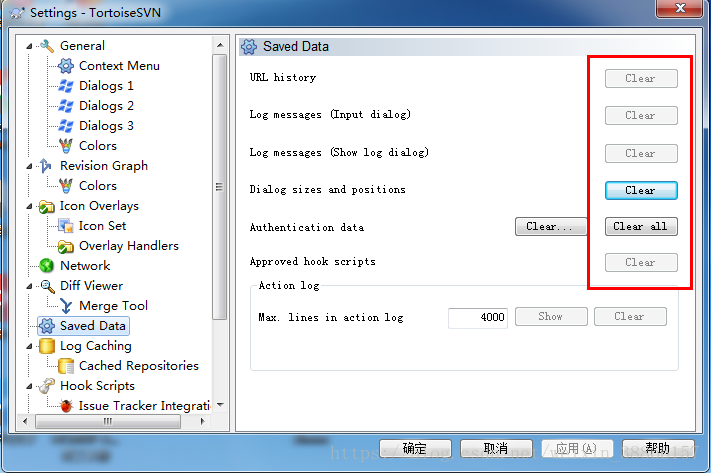This screenshot has width=711, height=473.
Task: Click the Overlay Handlers folder icon
Action: click(66, 246)
